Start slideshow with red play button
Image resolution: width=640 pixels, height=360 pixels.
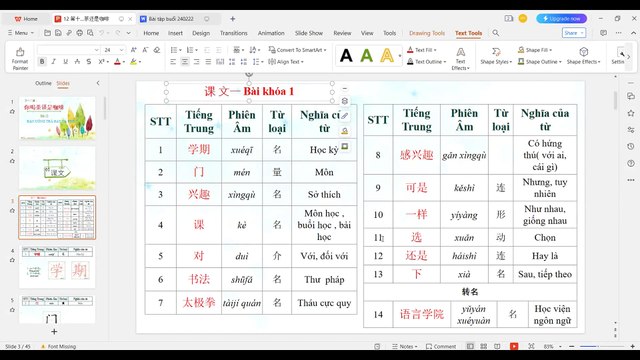[x=514, y=346]
